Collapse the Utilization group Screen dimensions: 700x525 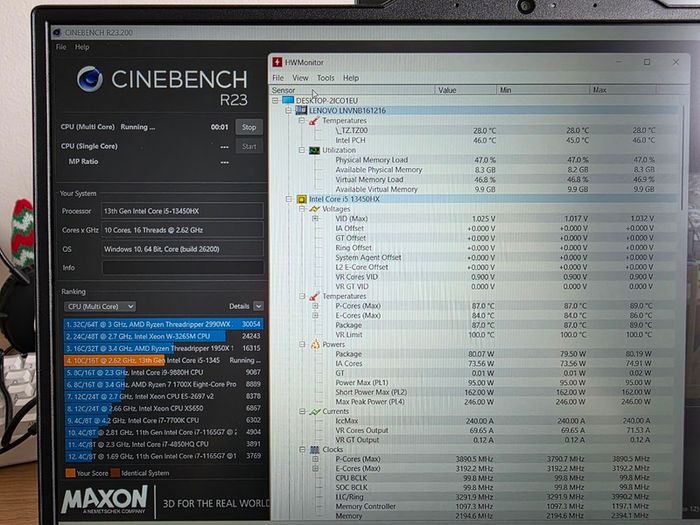(302, 150)
